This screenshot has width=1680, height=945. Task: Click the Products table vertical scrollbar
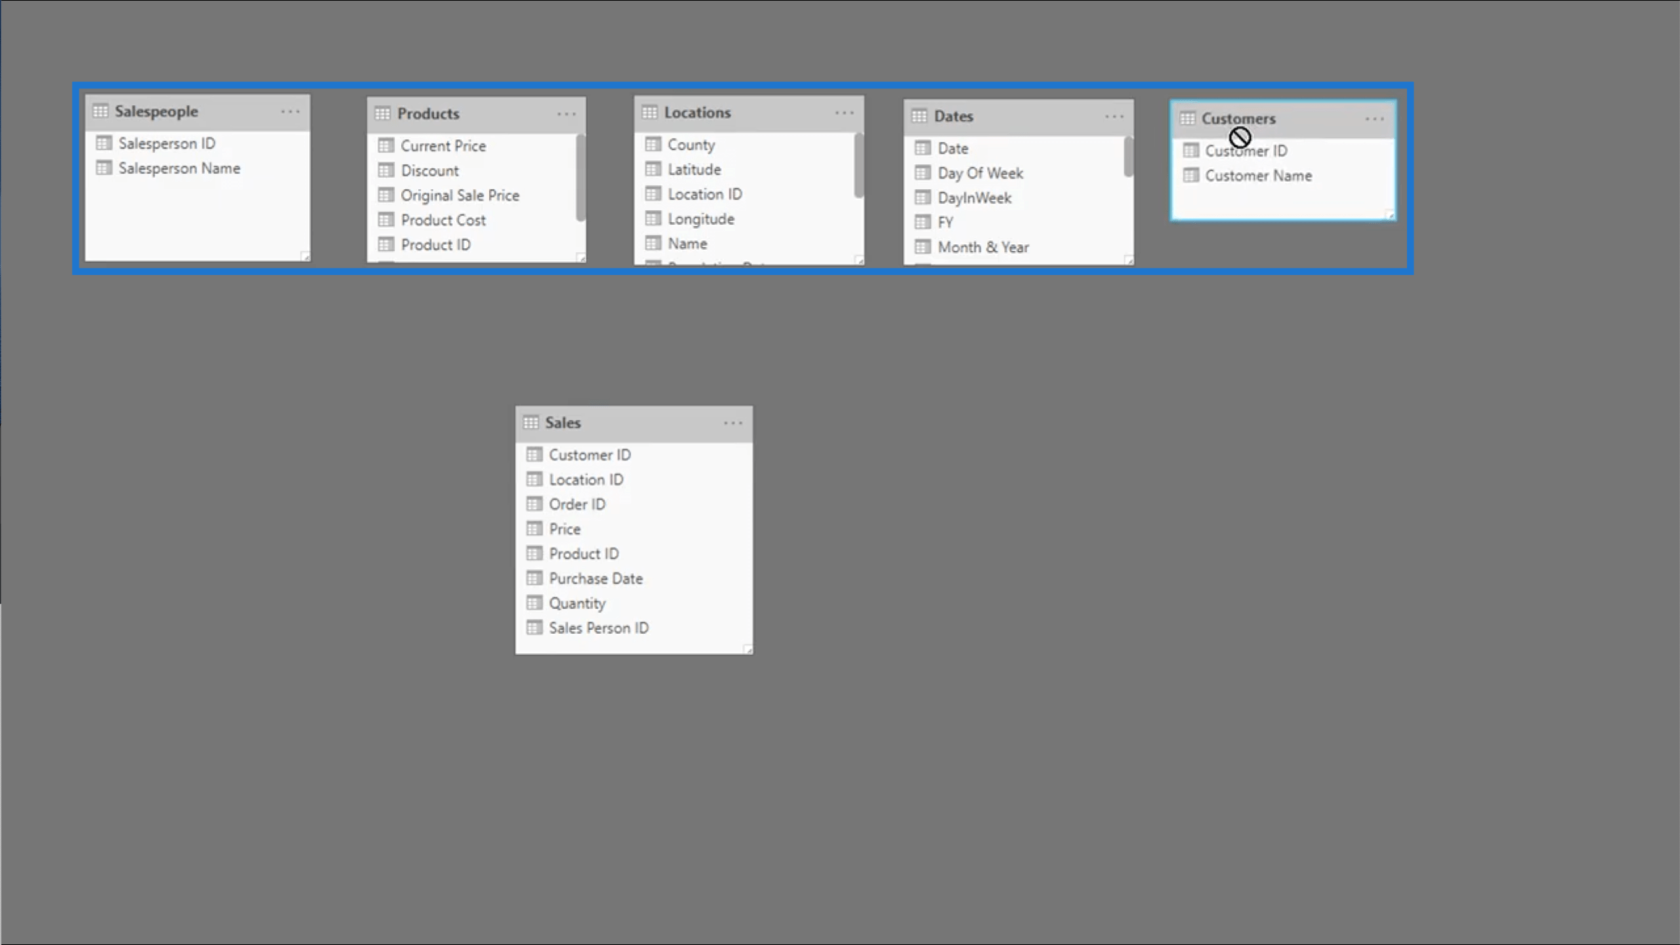[580, 178]
